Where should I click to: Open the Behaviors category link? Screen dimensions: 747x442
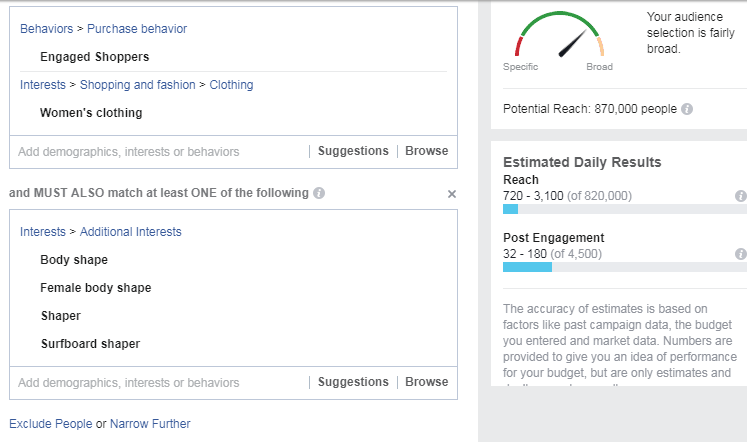(46, 29)
